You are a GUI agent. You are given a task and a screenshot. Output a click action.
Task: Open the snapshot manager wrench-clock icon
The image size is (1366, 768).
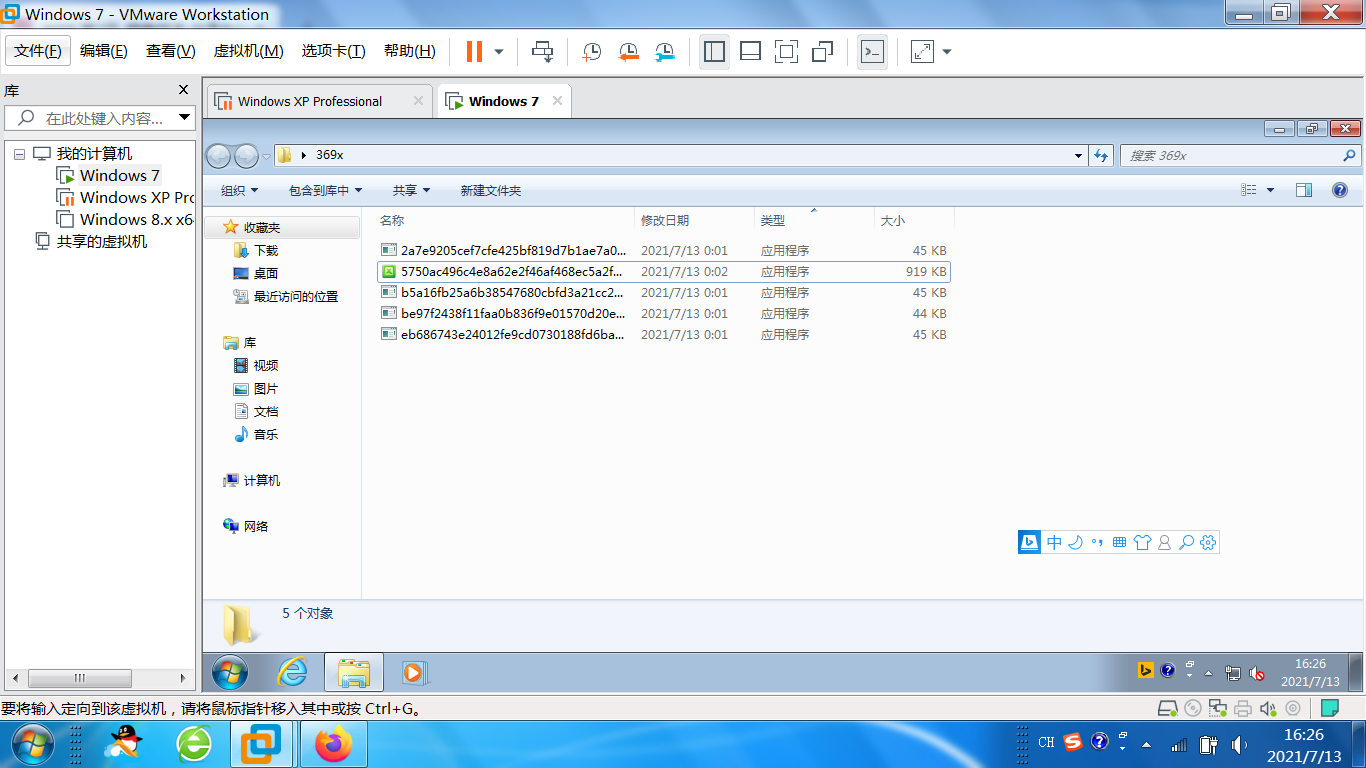665,51
